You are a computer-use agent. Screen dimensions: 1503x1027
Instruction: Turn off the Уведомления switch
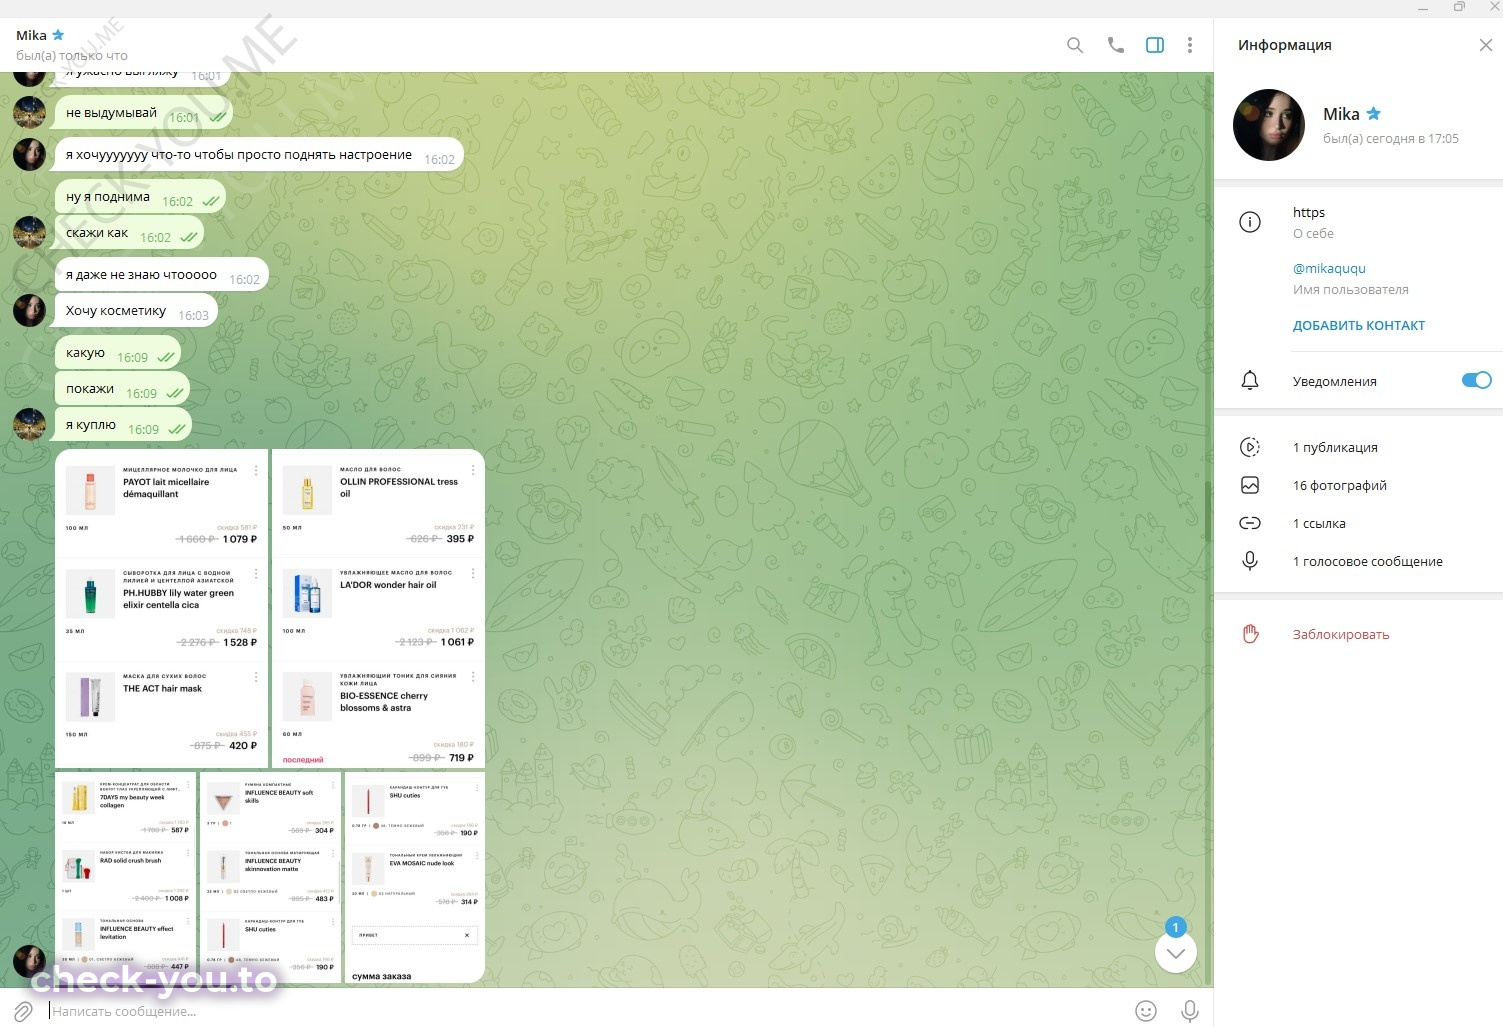point(1476,380)
